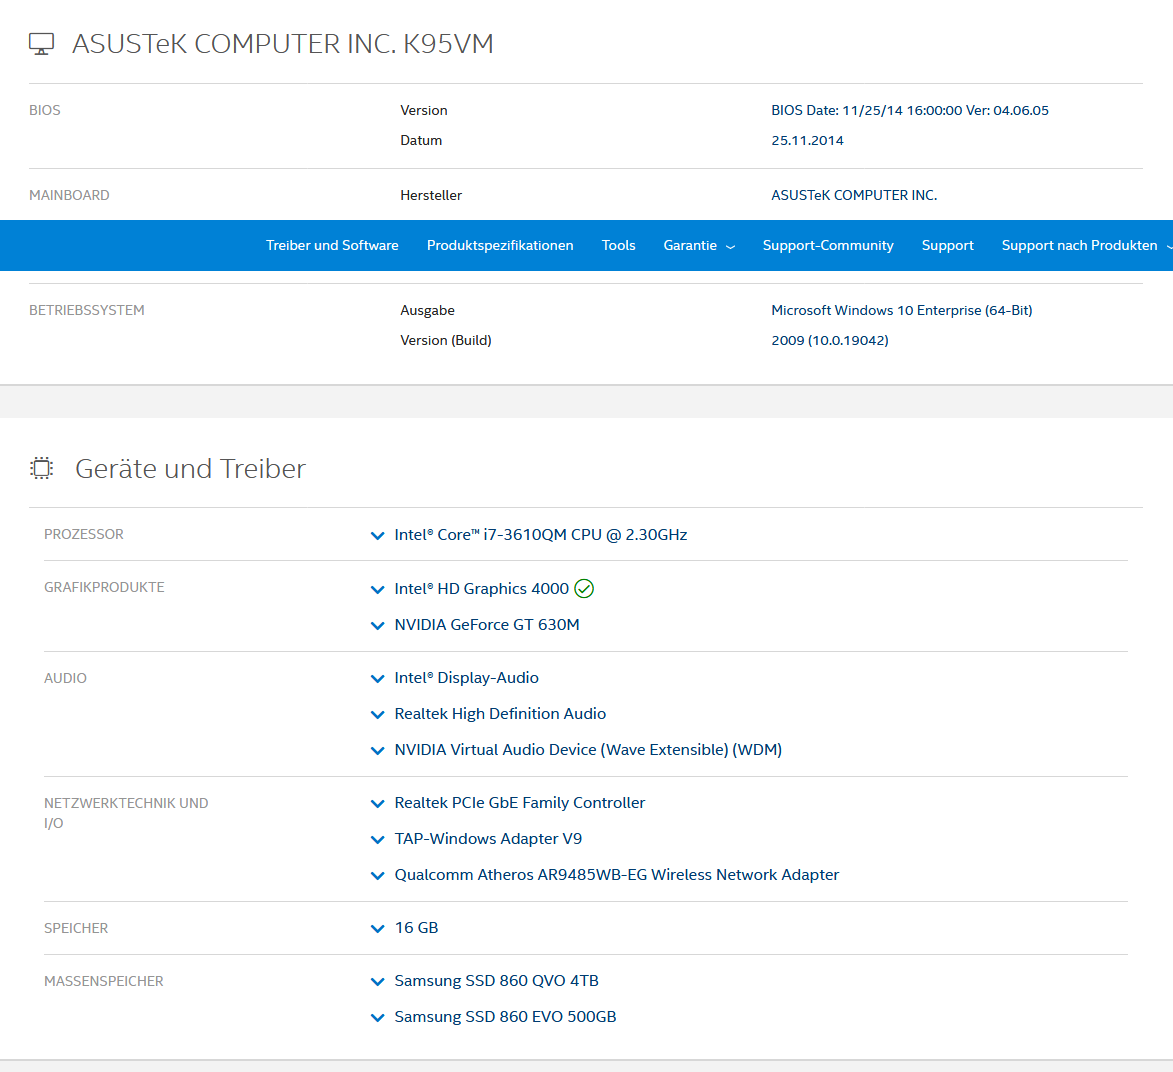Expand Intel HD Graphics 4000 details
Screen dimensions: 1173x1072
[x=378, y=589]
